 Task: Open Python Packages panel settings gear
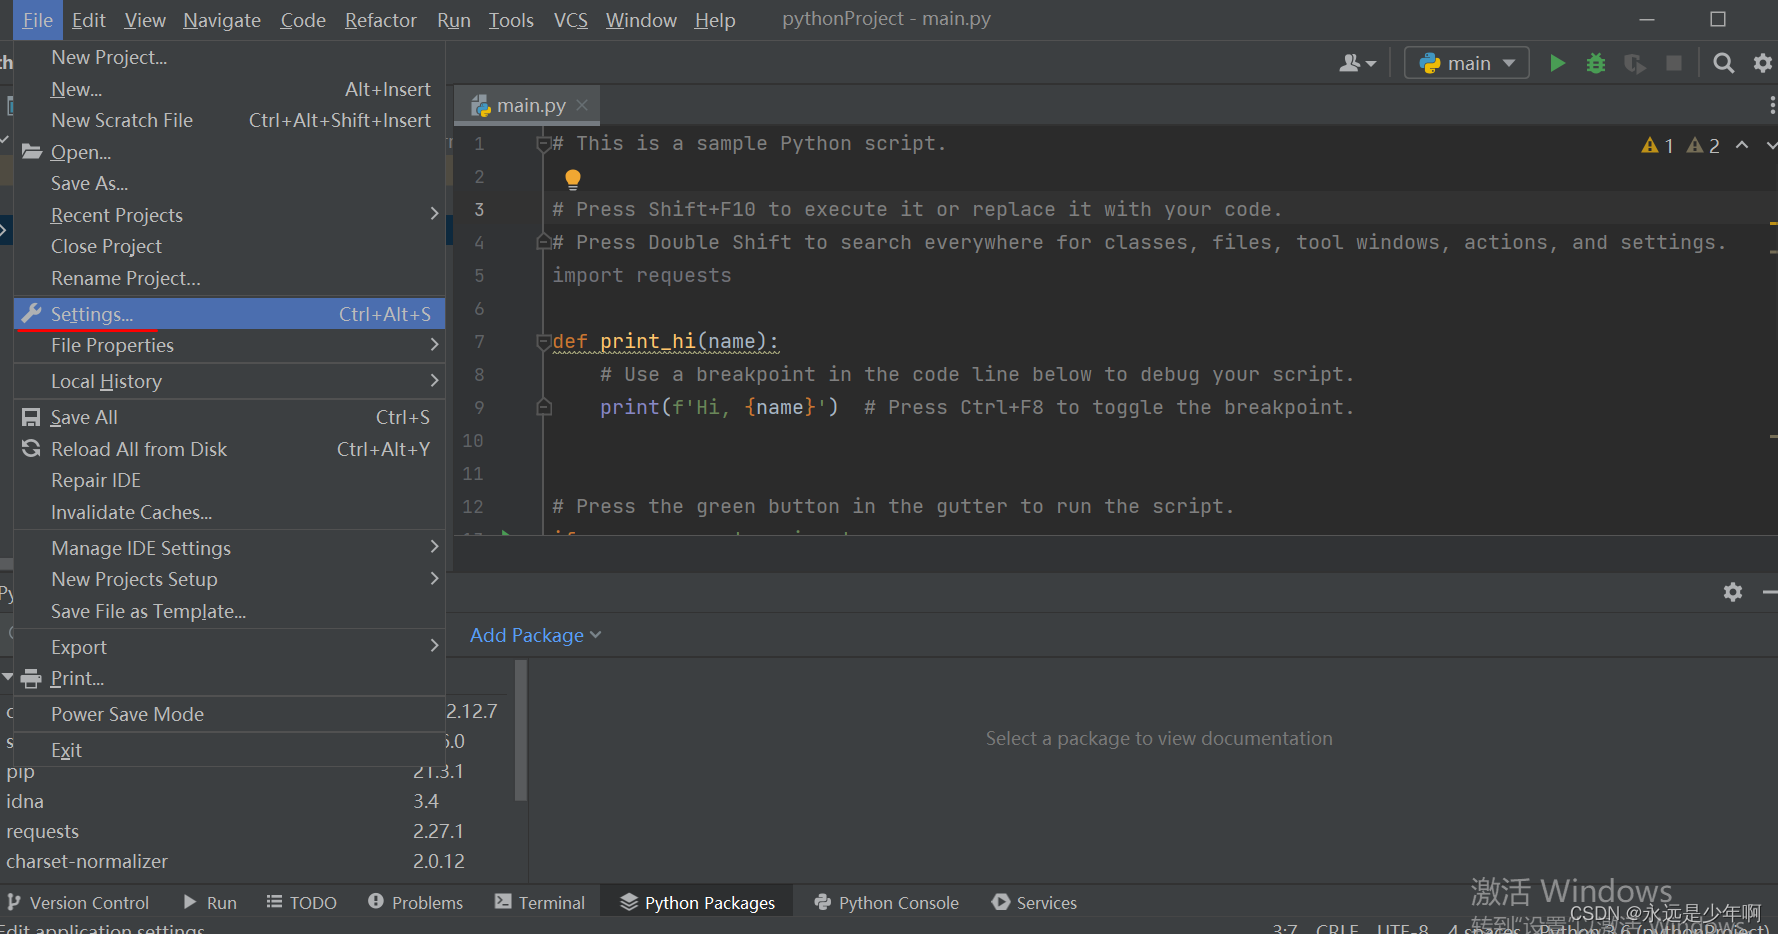point(1733,592)
